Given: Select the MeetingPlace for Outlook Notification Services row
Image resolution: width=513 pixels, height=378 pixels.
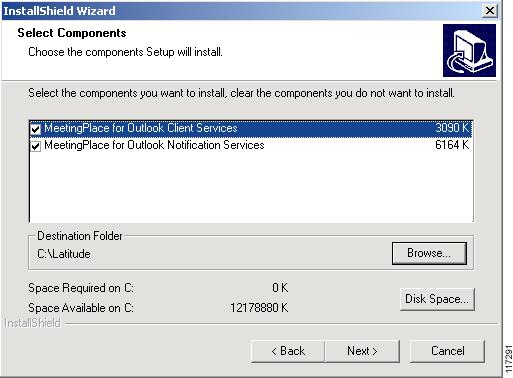Looking at the screenshot, I should click(251, 146).
